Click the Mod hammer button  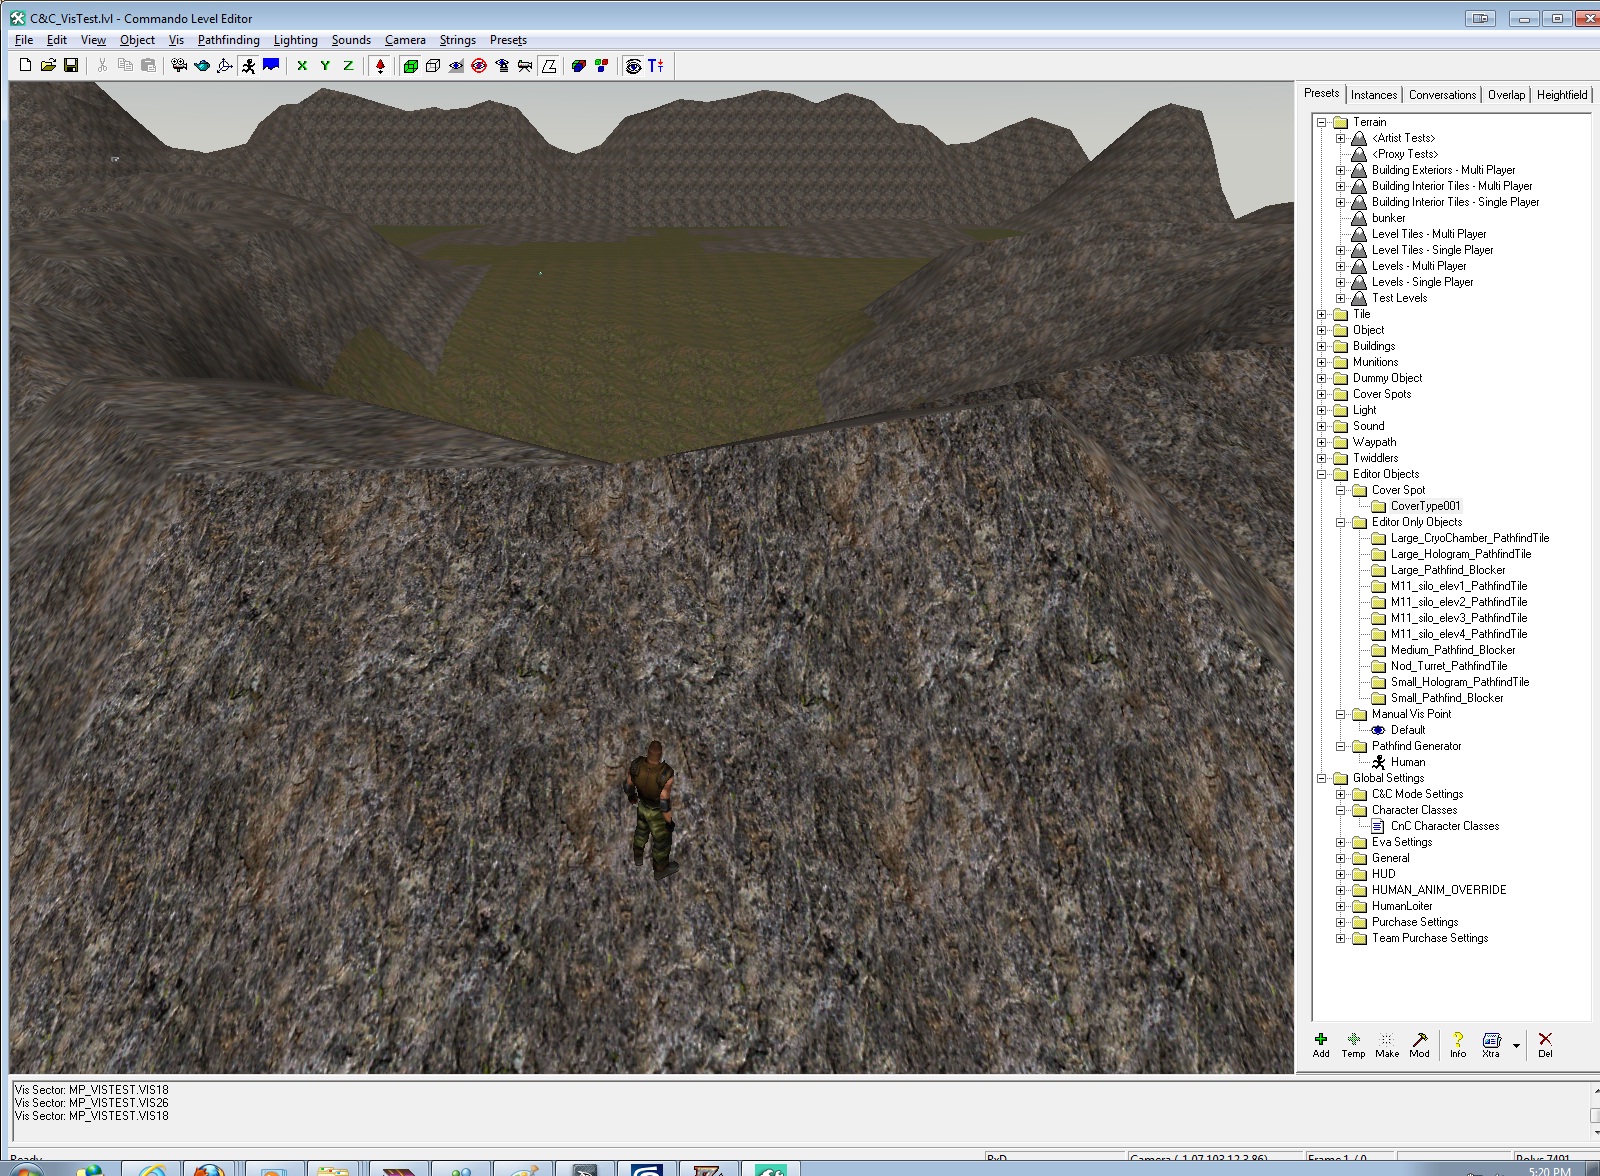click(x=1419, y=1044)
